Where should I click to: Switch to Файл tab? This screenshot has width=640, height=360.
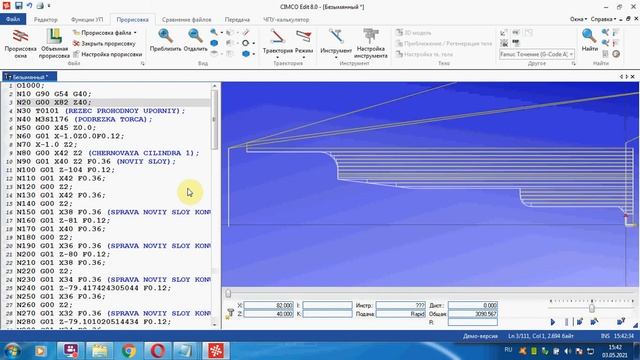coord(13,19)
